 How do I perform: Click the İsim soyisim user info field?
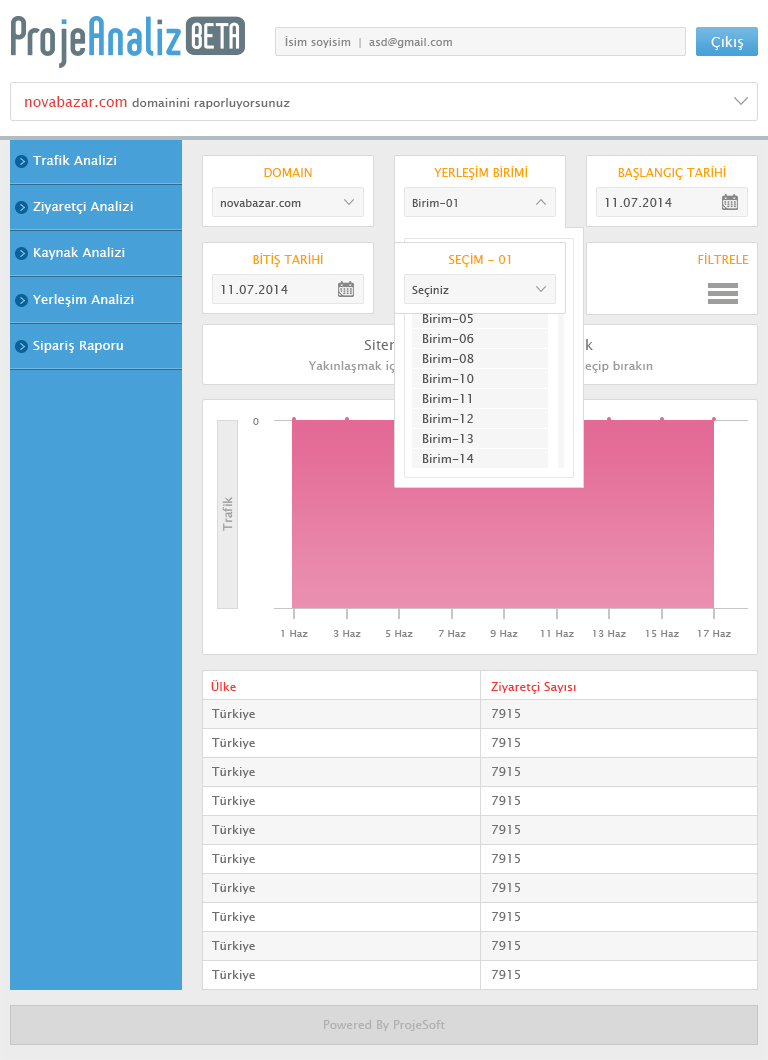click(x=480, y=42)
